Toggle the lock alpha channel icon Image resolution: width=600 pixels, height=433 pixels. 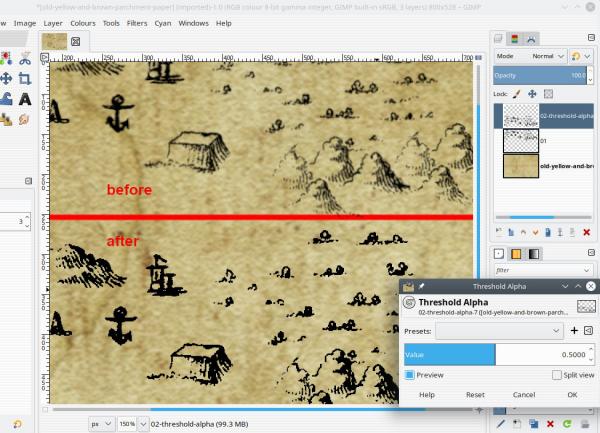[548, 94]
